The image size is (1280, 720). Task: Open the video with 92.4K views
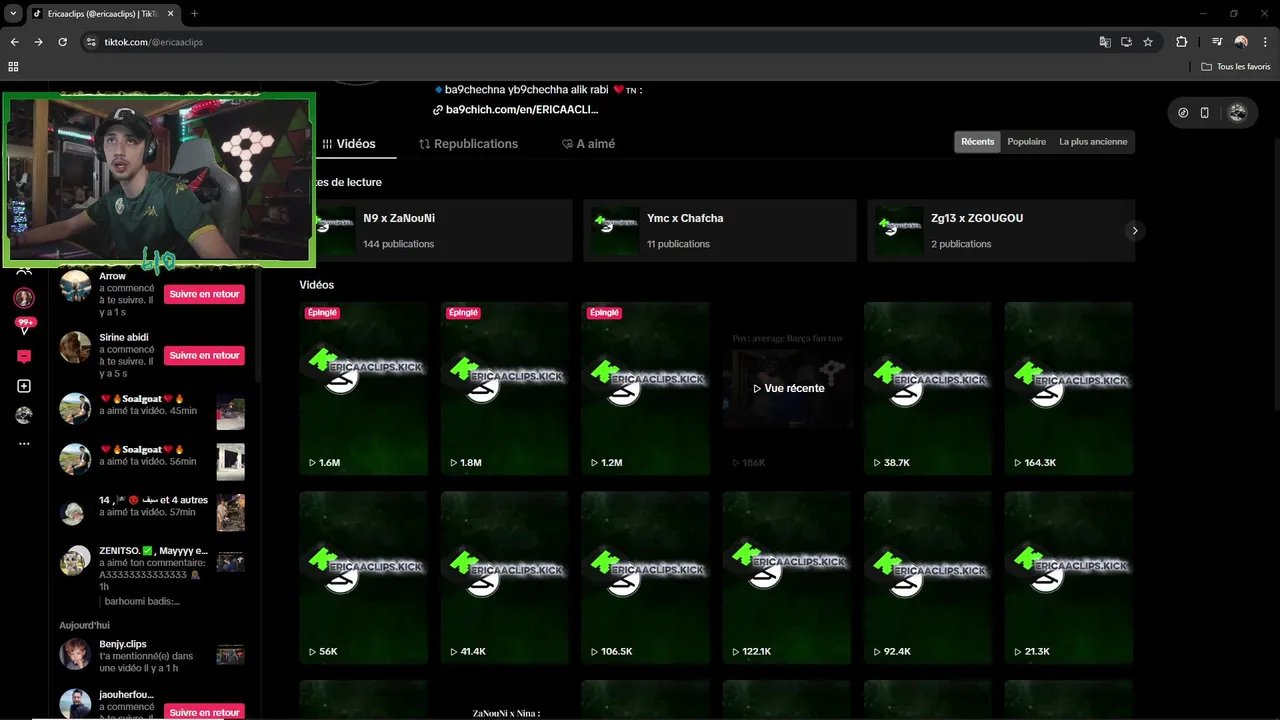[x=929, y=577]
